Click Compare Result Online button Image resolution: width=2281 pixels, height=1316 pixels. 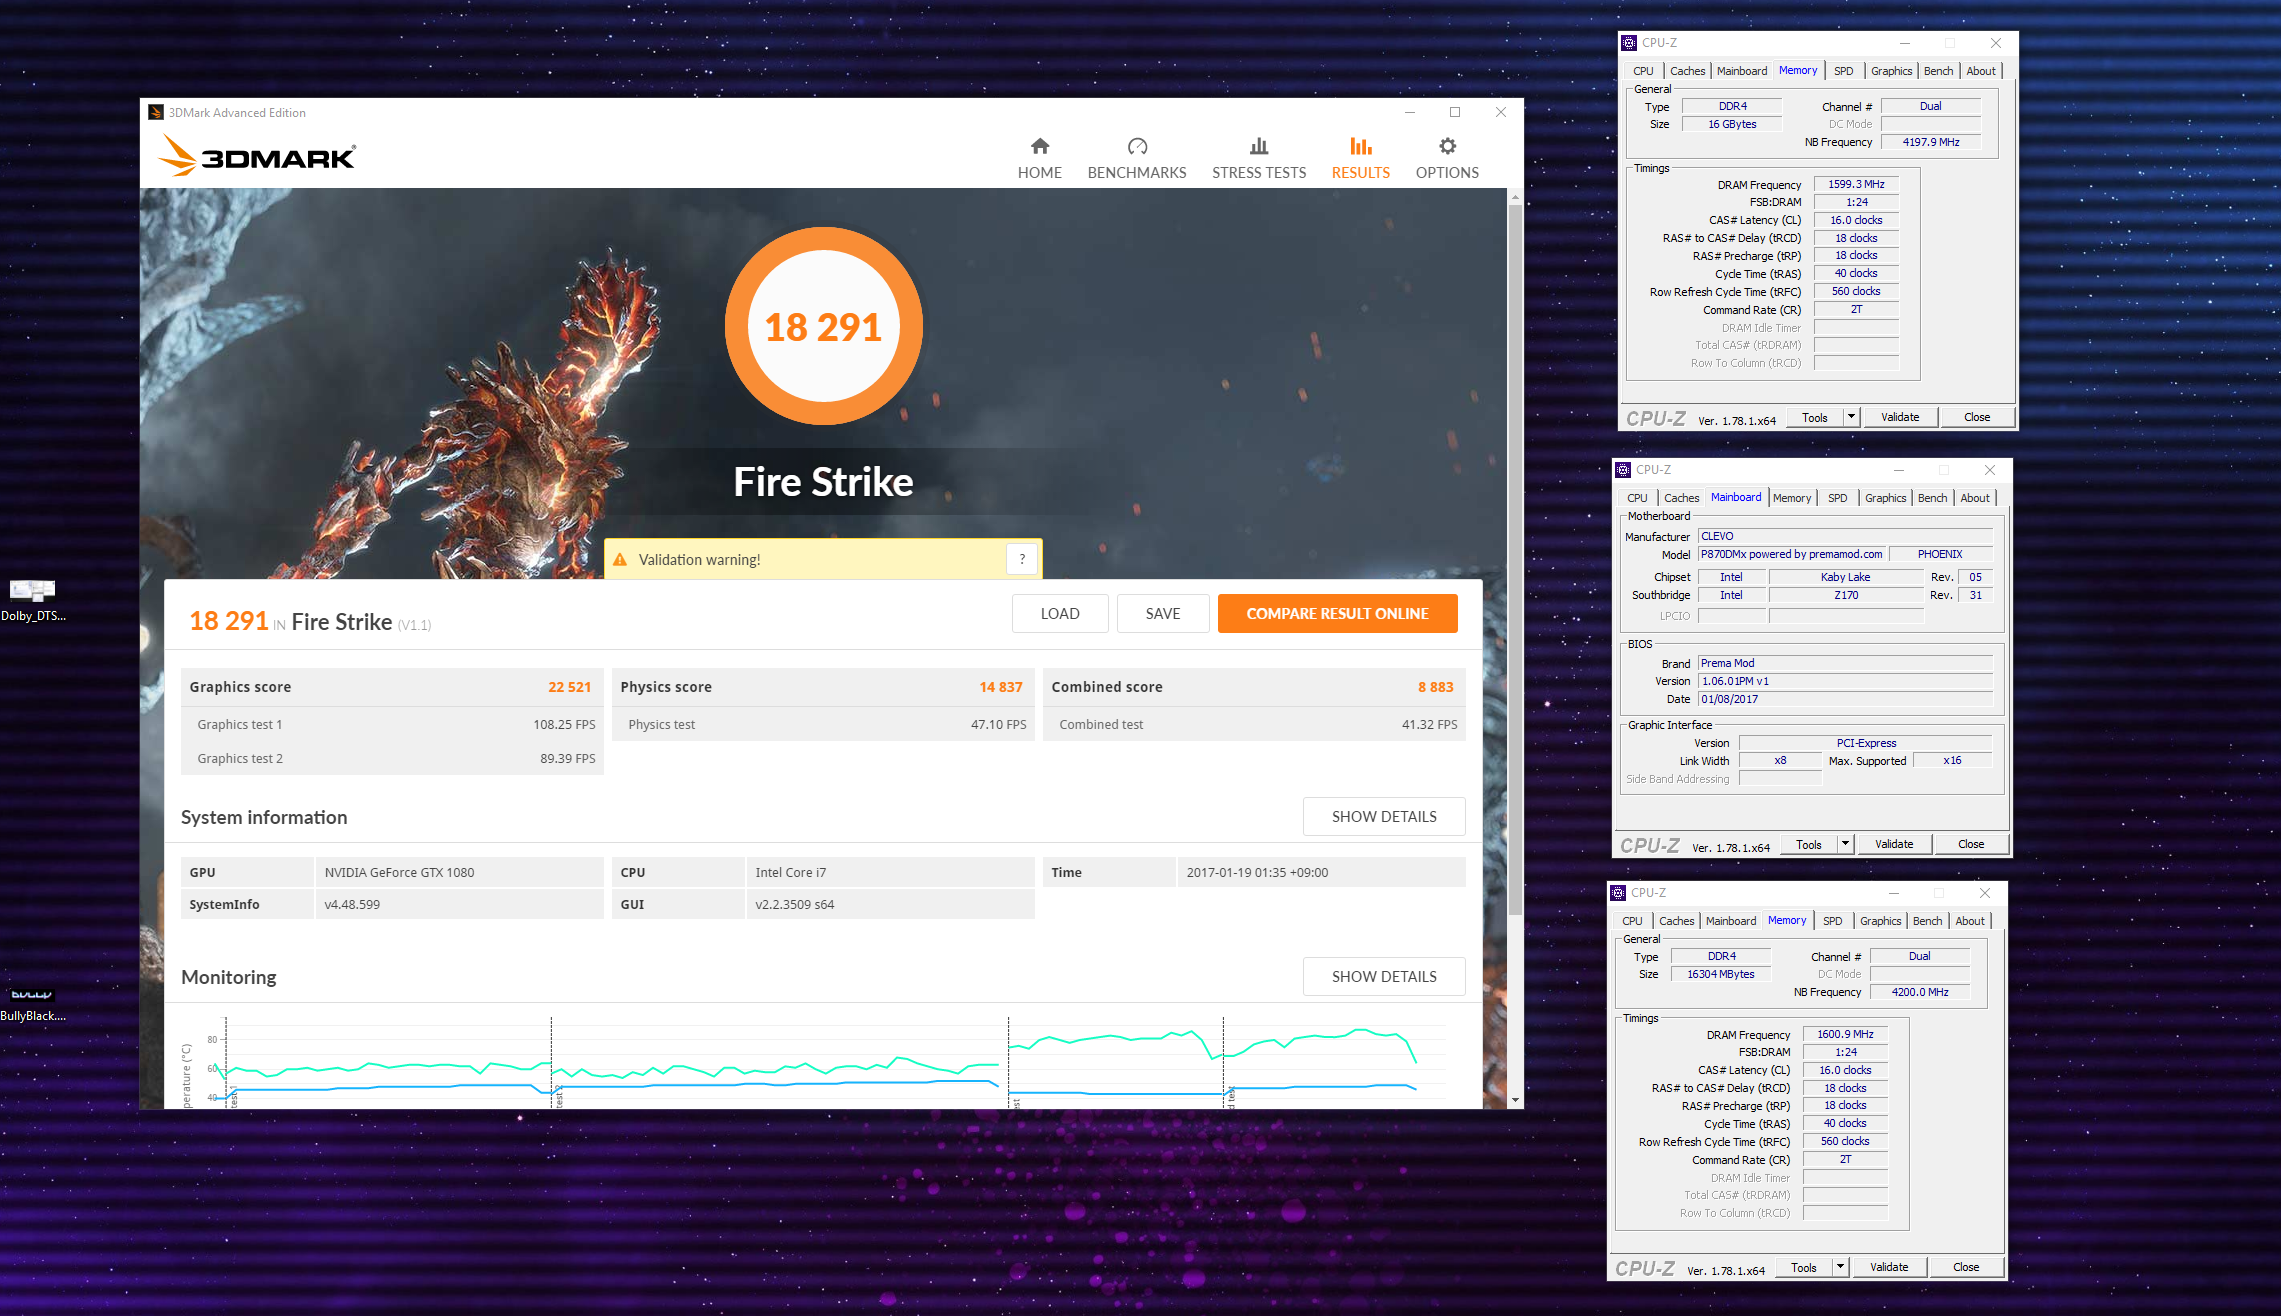(x=1337, y=614)
